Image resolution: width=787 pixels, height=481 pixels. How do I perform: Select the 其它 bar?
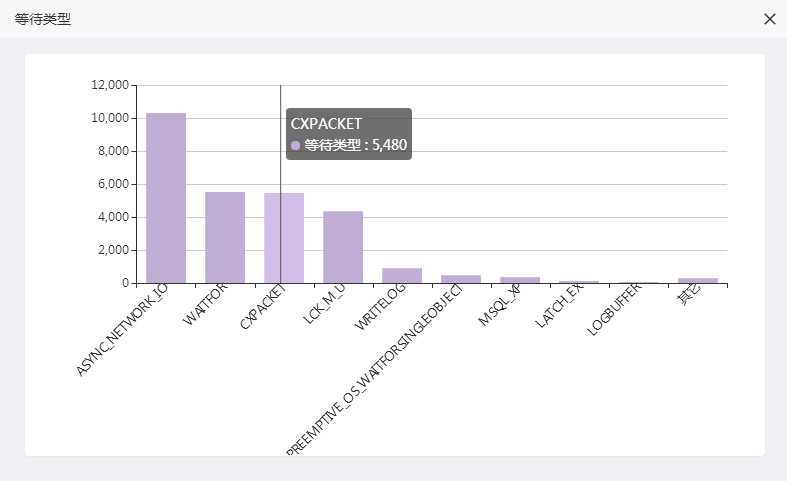pos(697,280)
